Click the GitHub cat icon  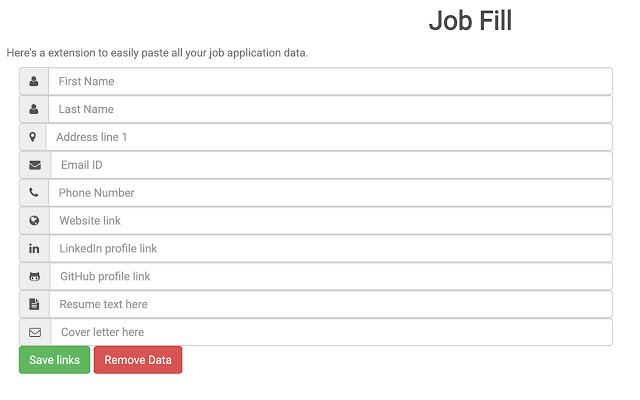[34, 277]
